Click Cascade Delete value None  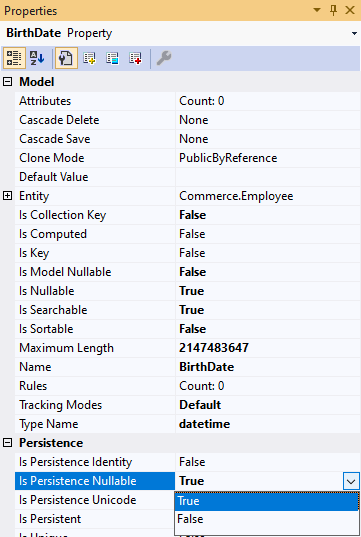(267, 120)
